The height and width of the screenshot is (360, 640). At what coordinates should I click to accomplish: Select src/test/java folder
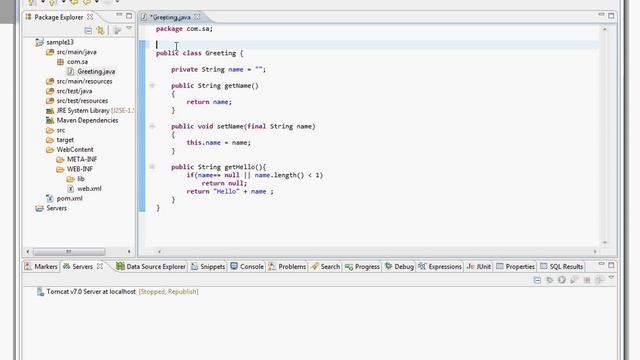point(74,91)
